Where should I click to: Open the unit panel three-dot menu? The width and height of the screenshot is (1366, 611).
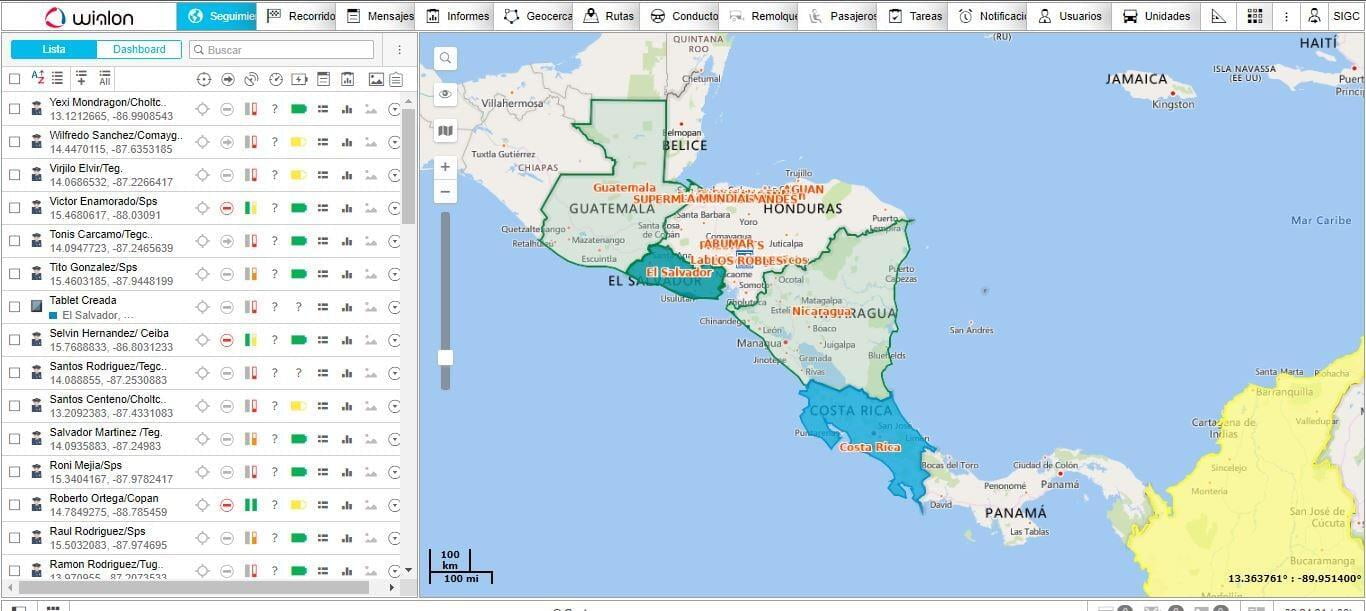pyautogui.click(x=399, y=50)
